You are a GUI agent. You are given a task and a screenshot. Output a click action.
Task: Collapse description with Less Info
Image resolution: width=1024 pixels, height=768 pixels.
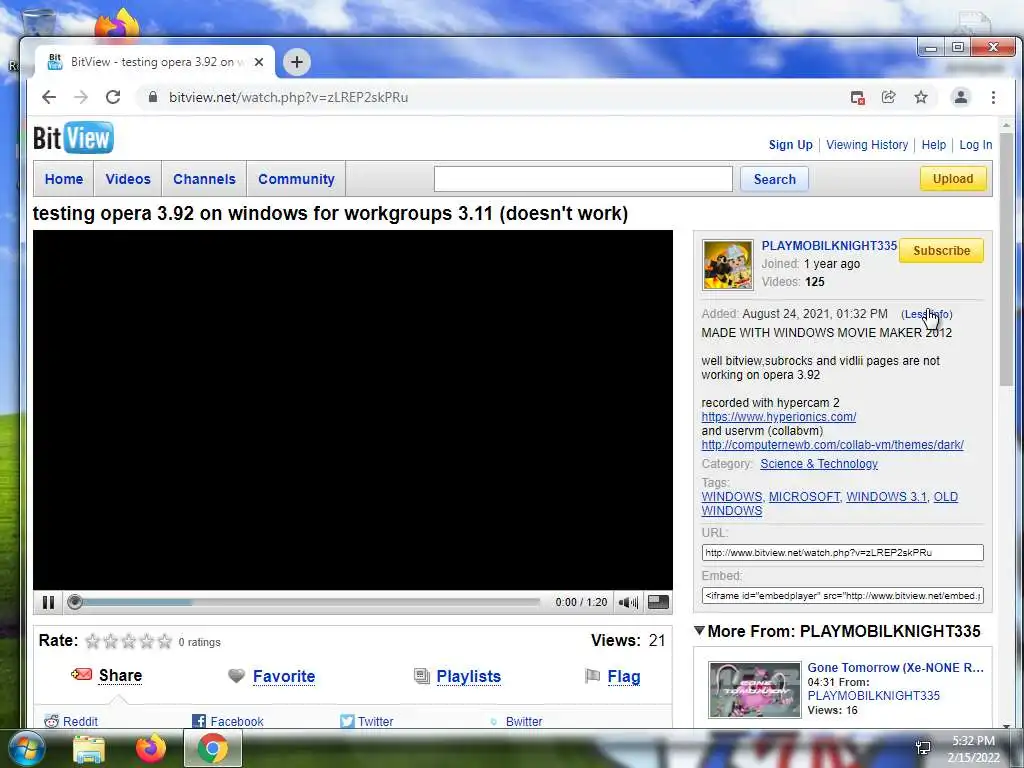(927, 314)
